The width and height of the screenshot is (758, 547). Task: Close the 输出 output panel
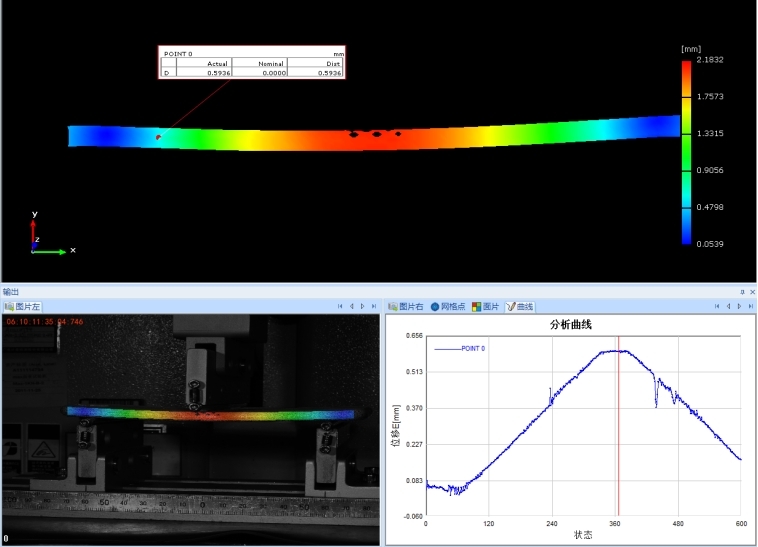[x=751, y=292]
